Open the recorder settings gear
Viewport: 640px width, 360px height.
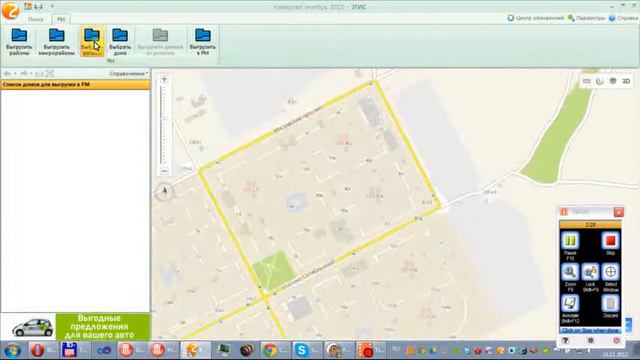590,340
